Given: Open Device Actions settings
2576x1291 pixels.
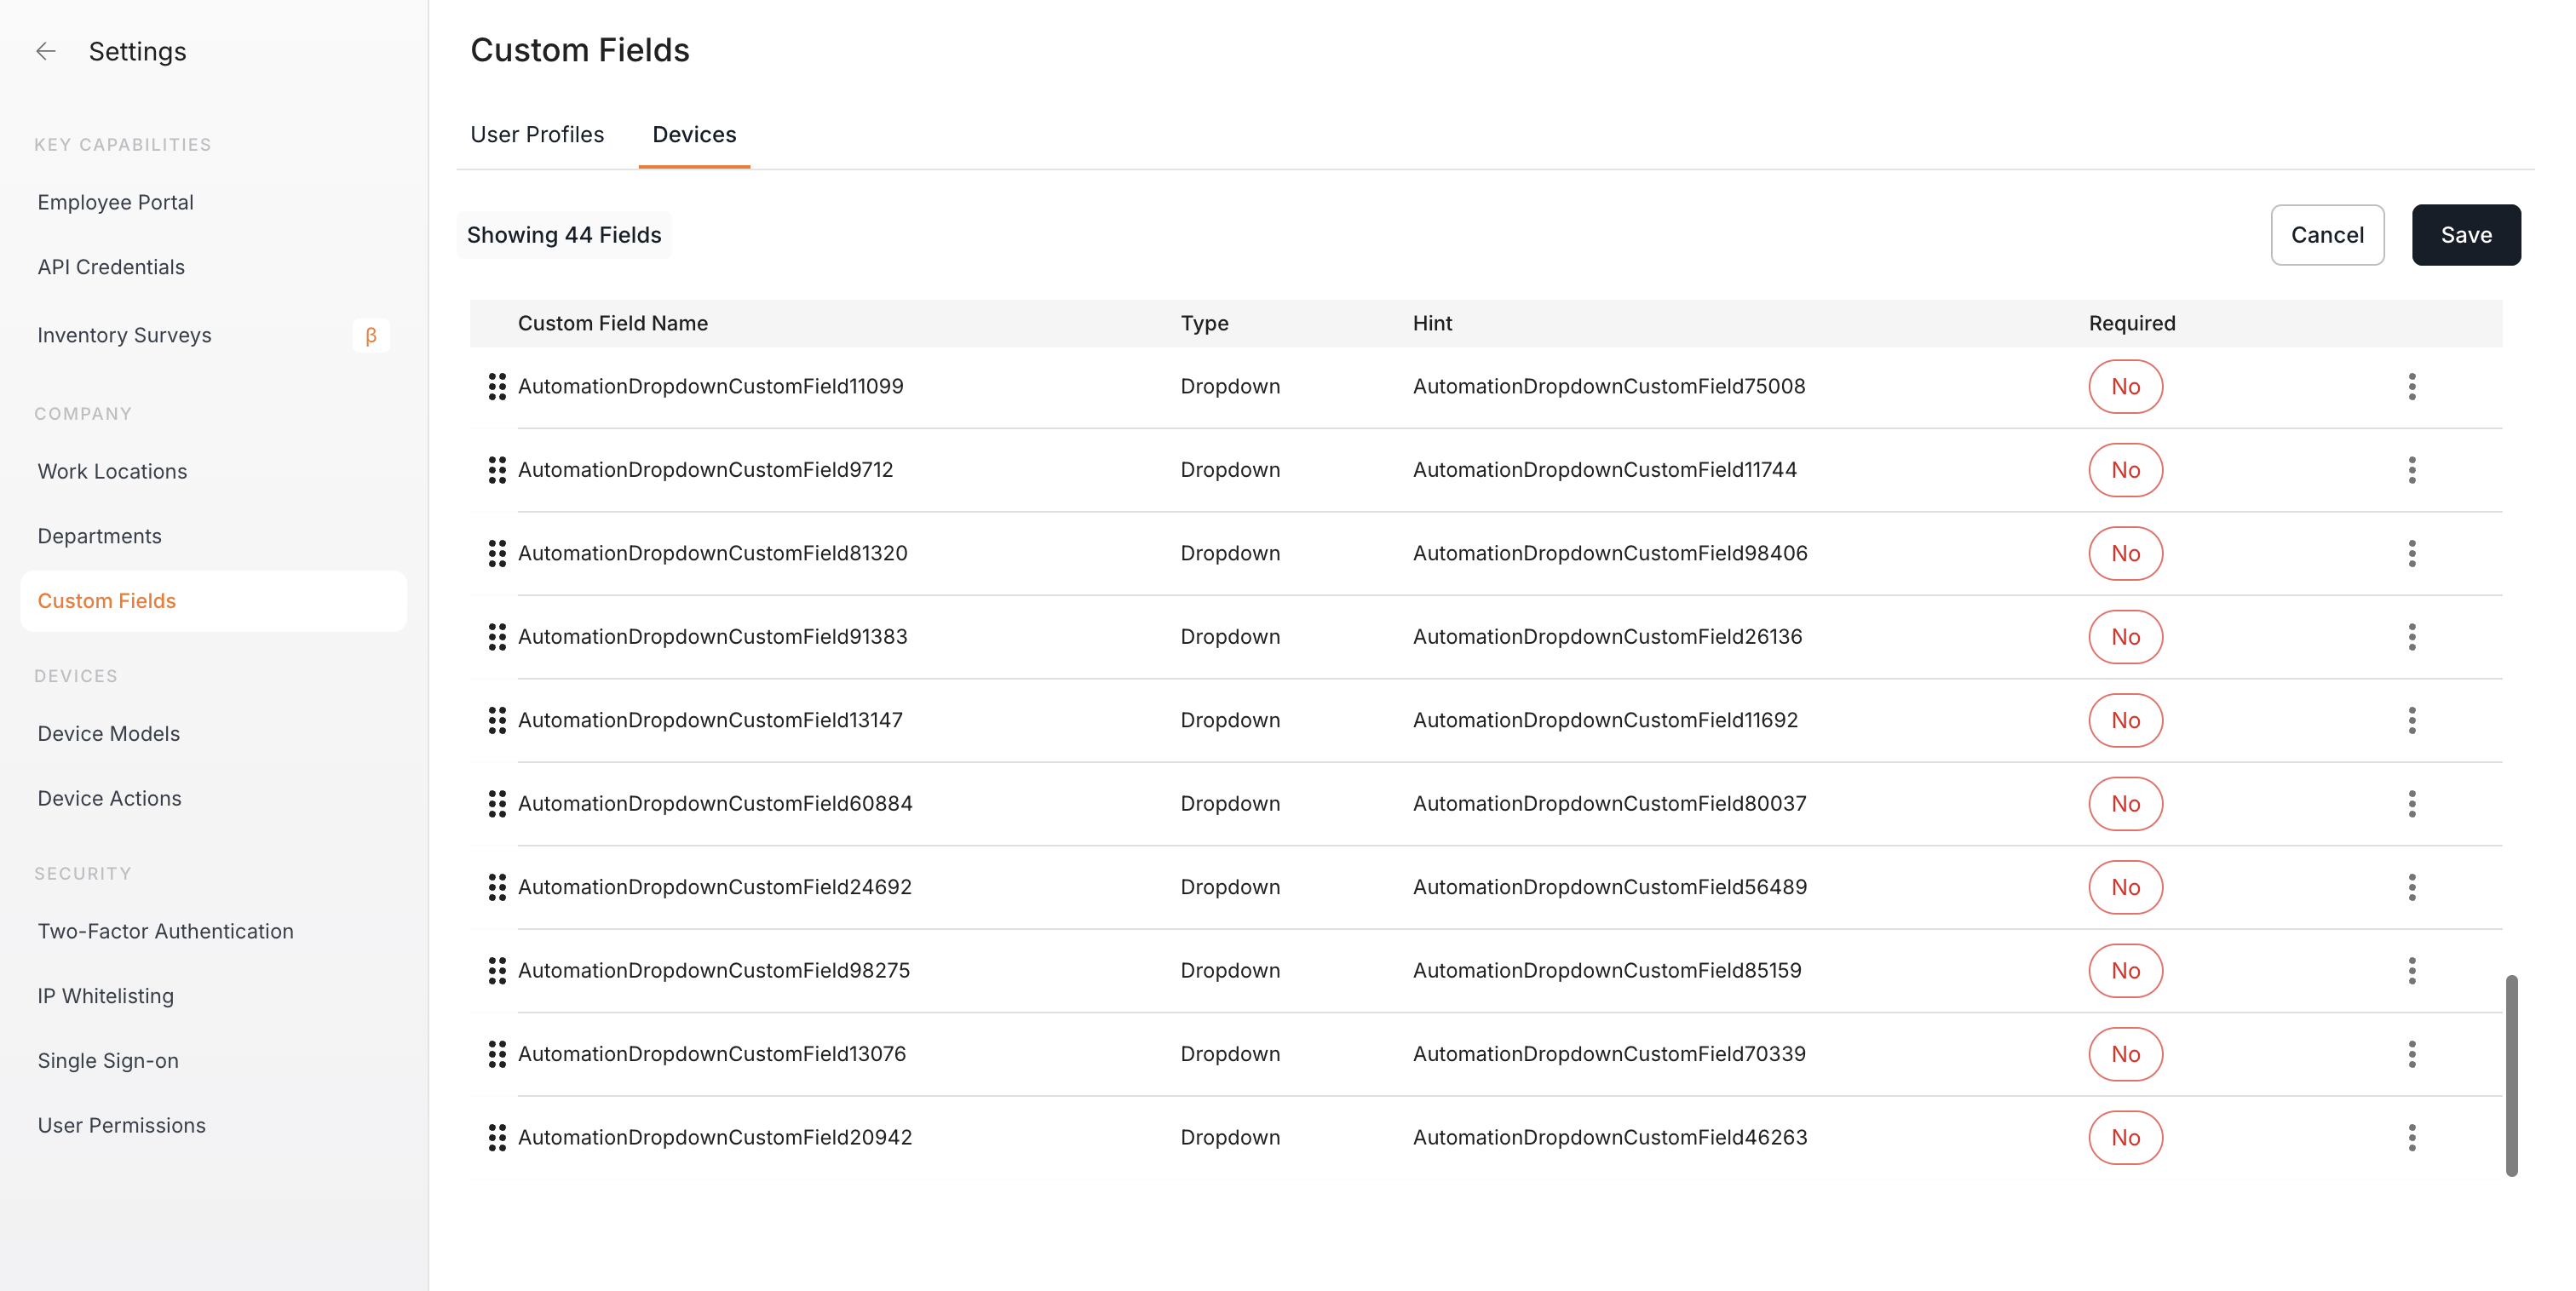Looking at the screenshot, I should pyautogui.click(x=110, y=799).
